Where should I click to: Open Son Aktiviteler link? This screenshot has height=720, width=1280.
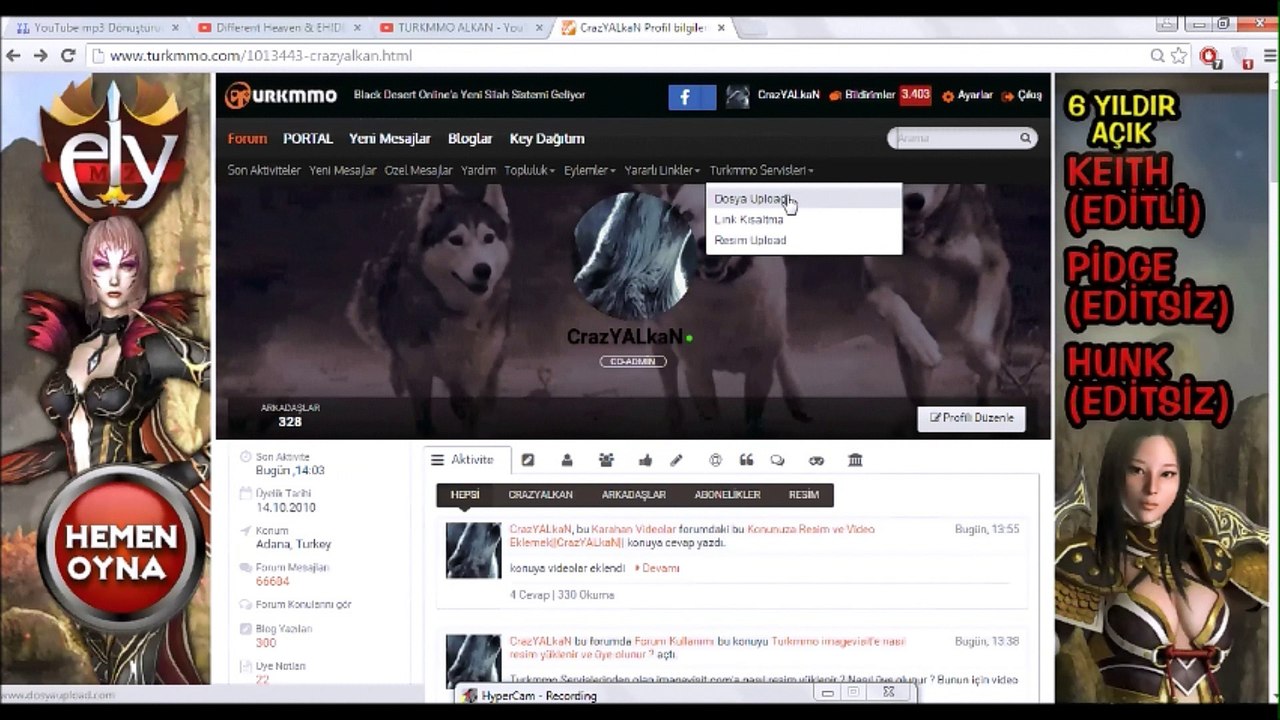(264, 171)
